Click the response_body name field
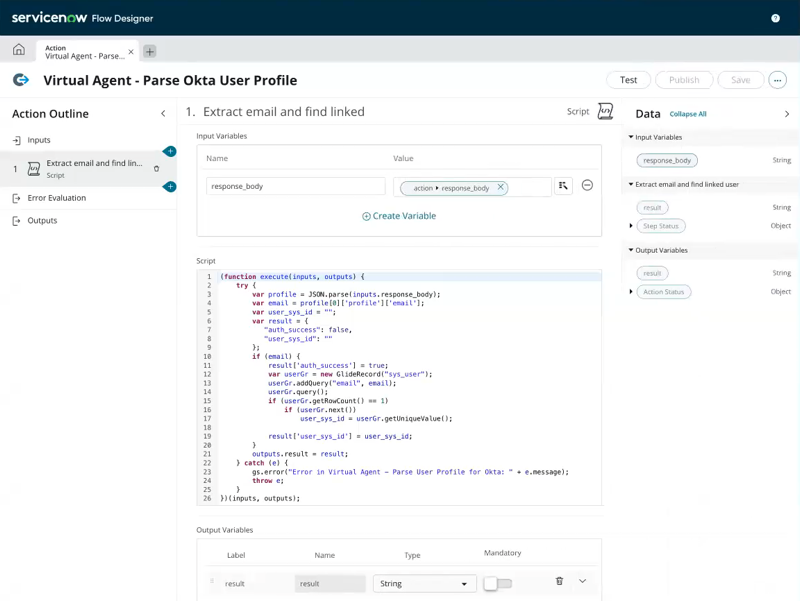The image size is (800, 601). click(296, 186)
